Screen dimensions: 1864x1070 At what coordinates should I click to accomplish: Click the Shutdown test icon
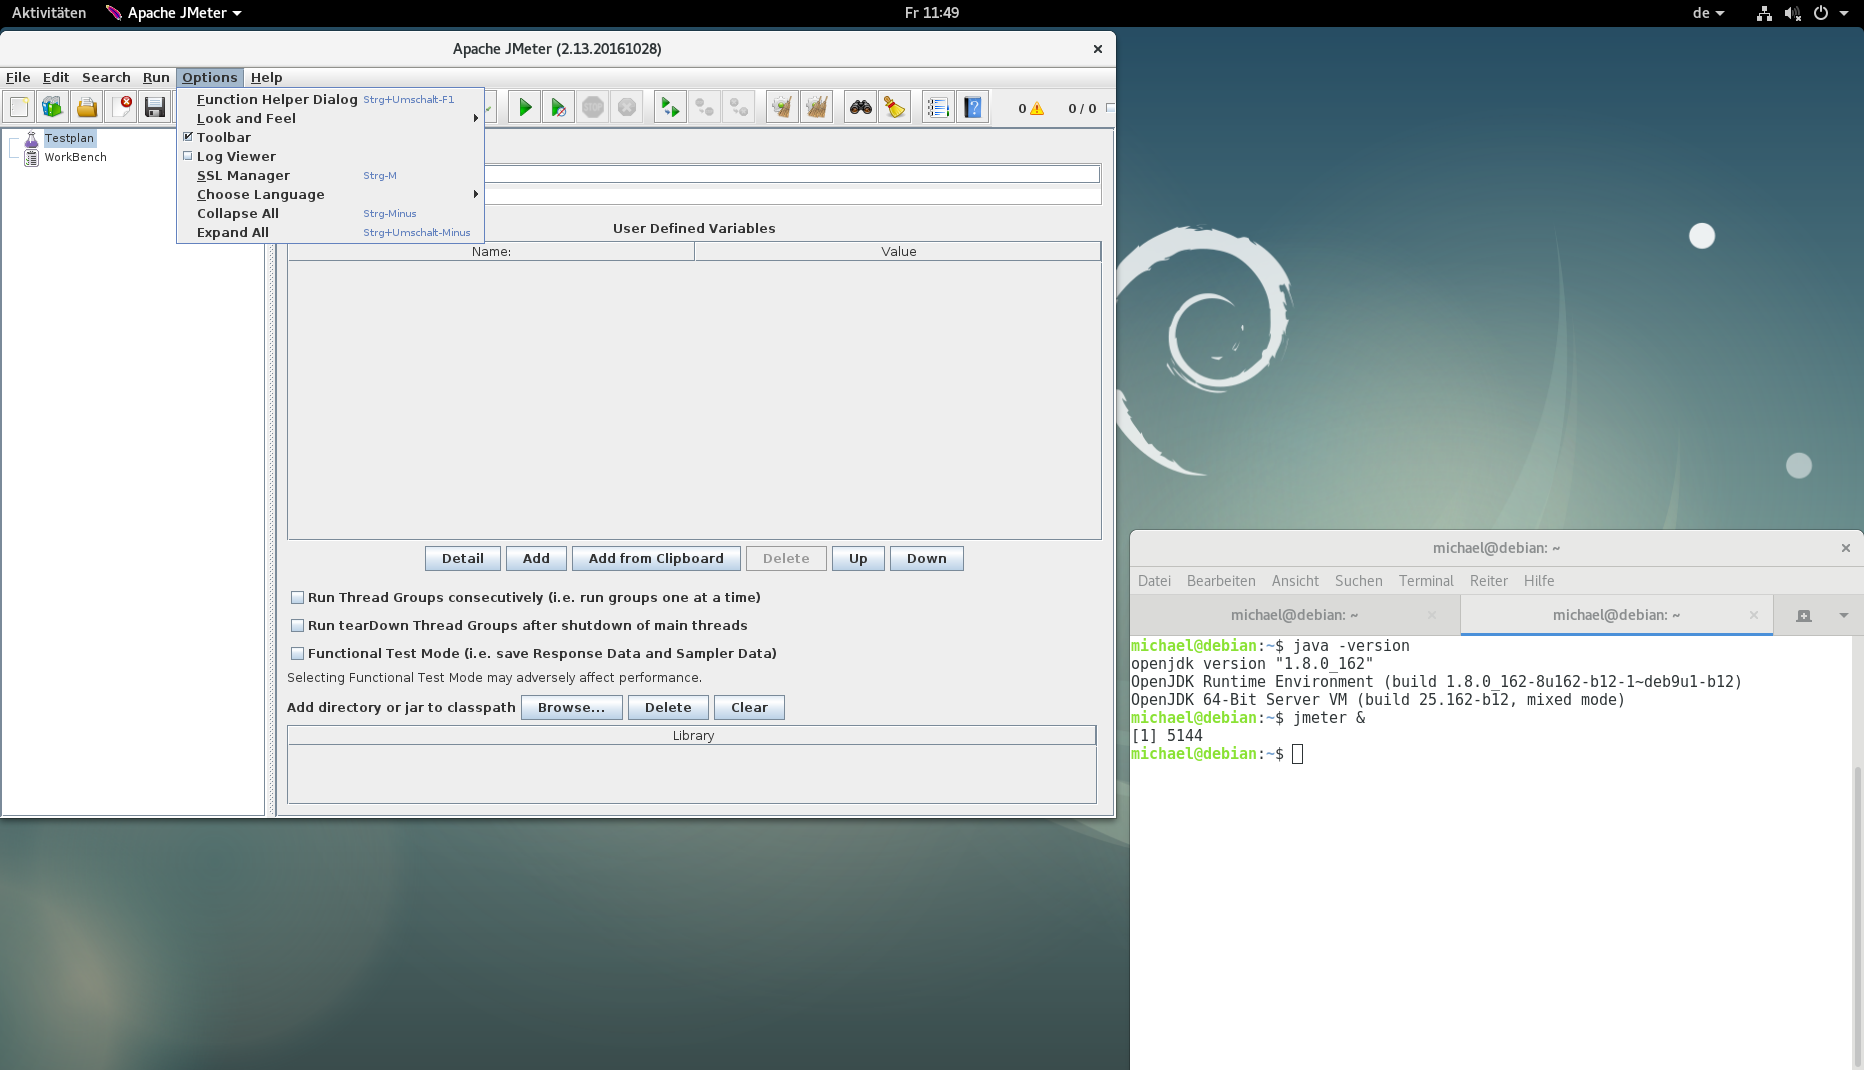(x=627, y=107)
